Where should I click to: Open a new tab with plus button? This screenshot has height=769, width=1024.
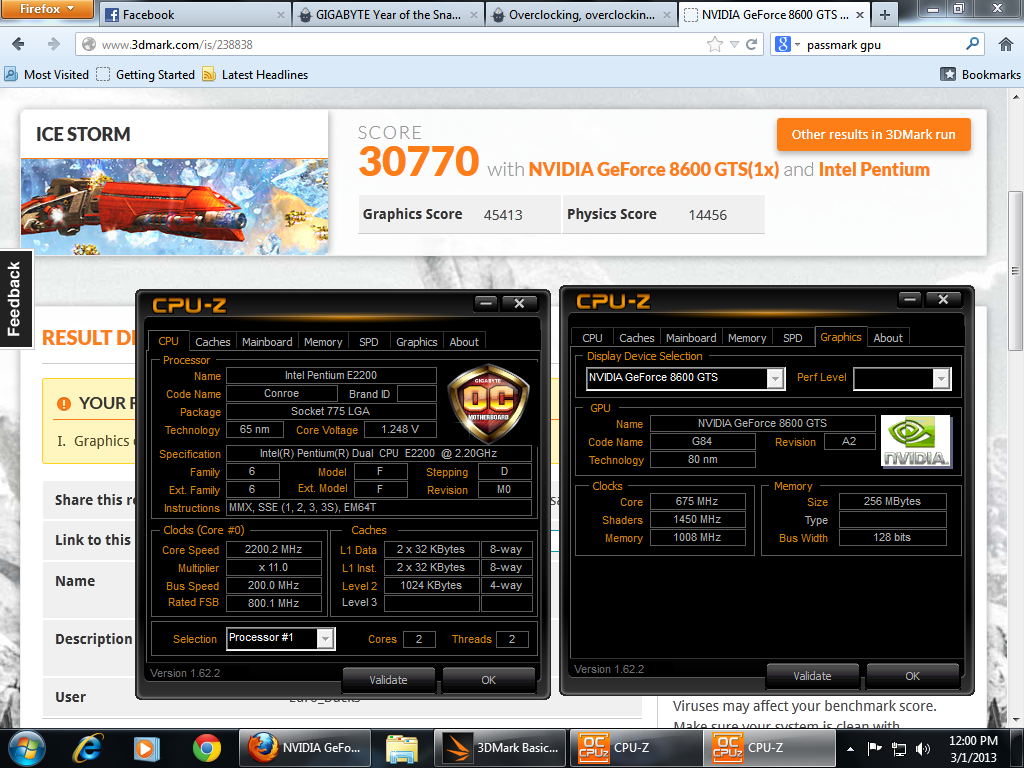point(884,15)
